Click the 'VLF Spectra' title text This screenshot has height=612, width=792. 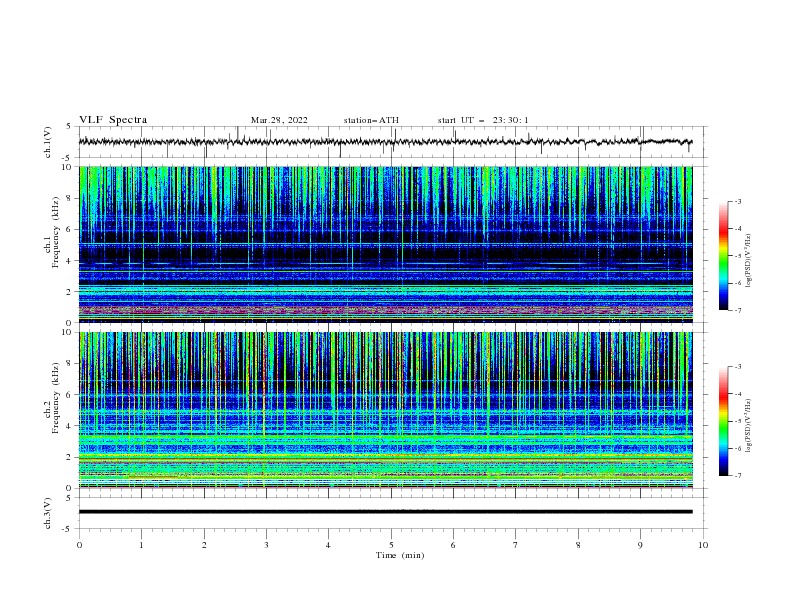(x=113, y=120)
